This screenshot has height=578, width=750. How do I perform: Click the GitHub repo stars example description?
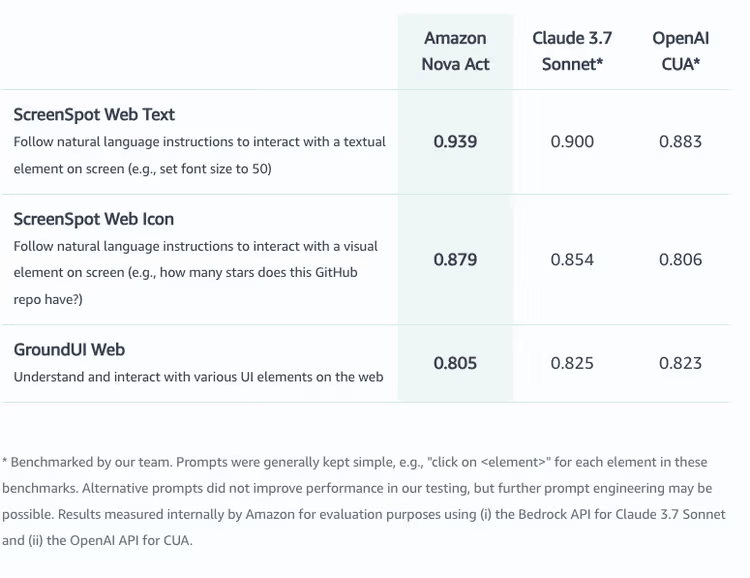[x=196, y=273]
